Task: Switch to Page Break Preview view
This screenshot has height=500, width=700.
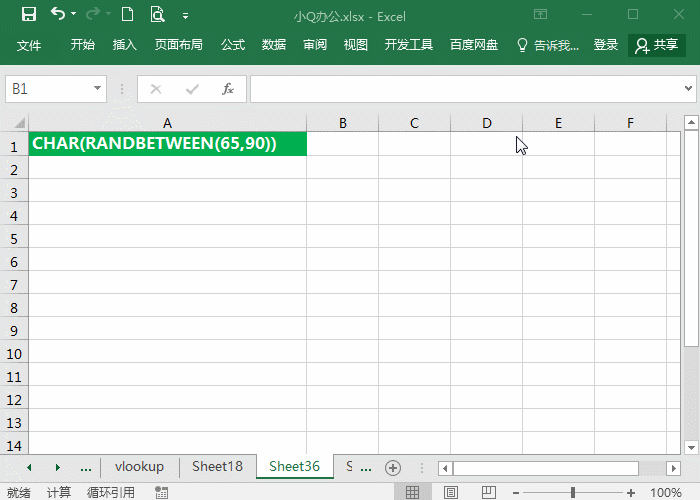Action: tap(489, 492)
